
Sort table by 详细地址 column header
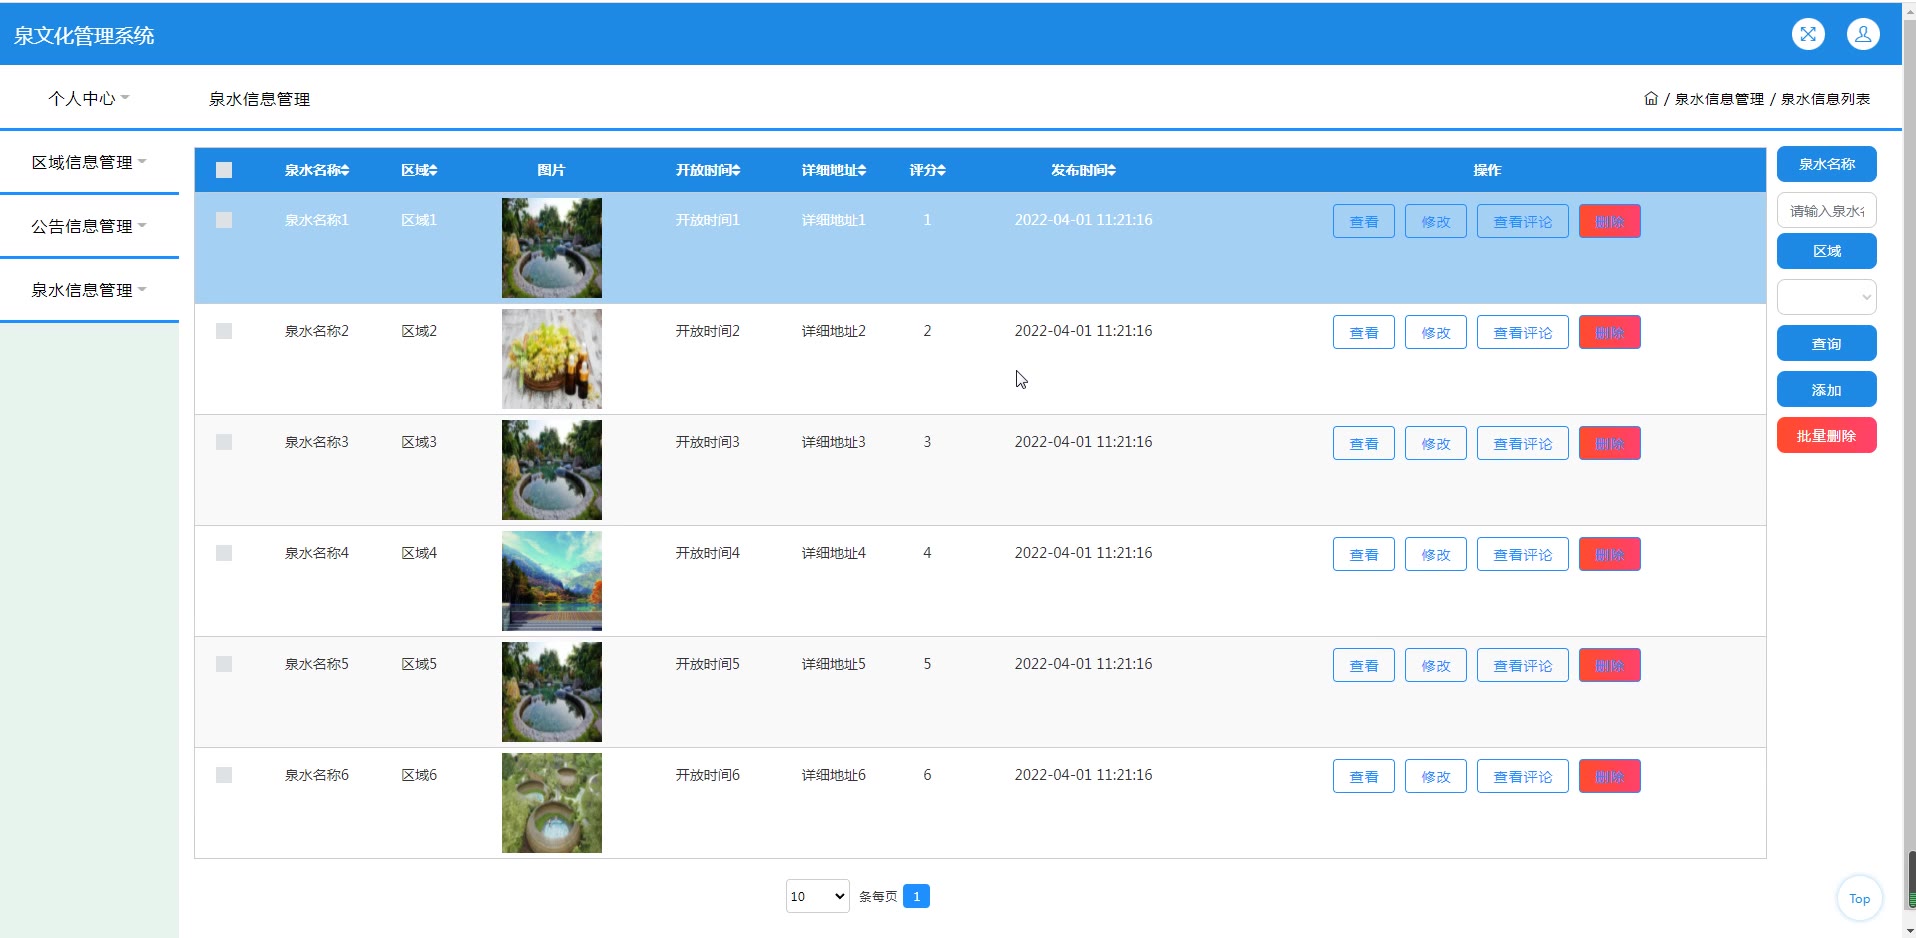click(x=833, y=171)
